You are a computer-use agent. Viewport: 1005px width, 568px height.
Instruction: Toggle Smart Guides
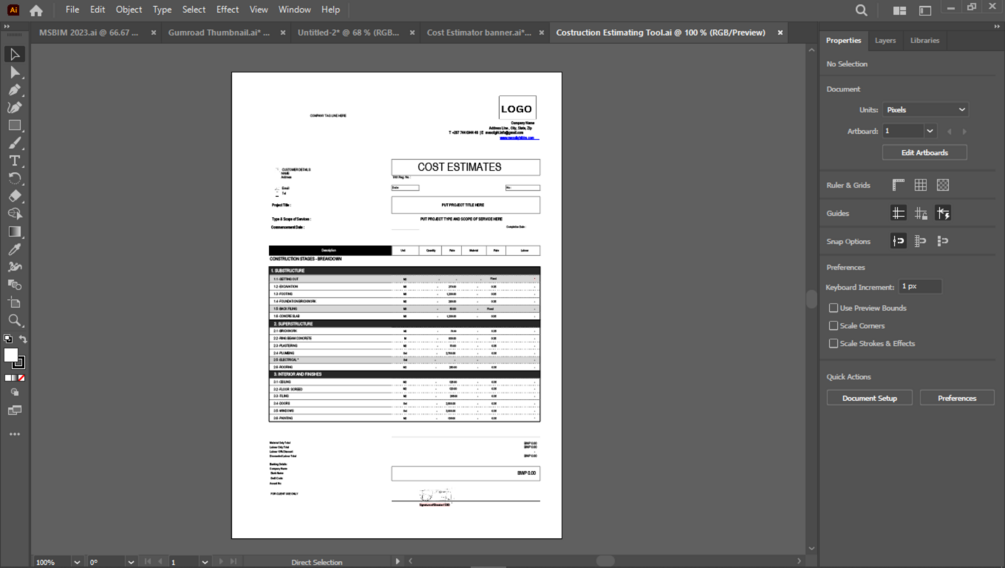(943, 213)
